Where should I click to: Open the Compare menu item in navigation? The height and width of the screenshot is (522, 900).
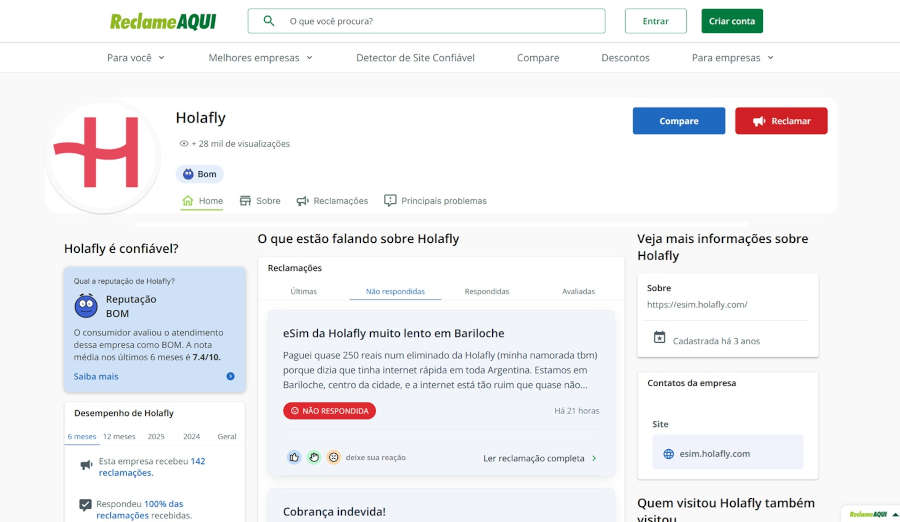[x=538, y=57]
